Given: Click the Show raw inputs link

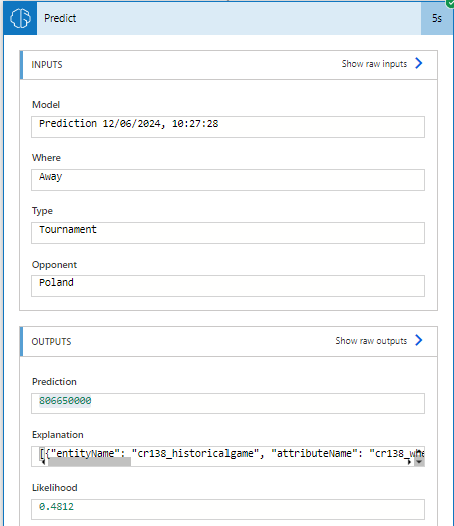Looking at the screenshot, I should click(x=374, y=64).
